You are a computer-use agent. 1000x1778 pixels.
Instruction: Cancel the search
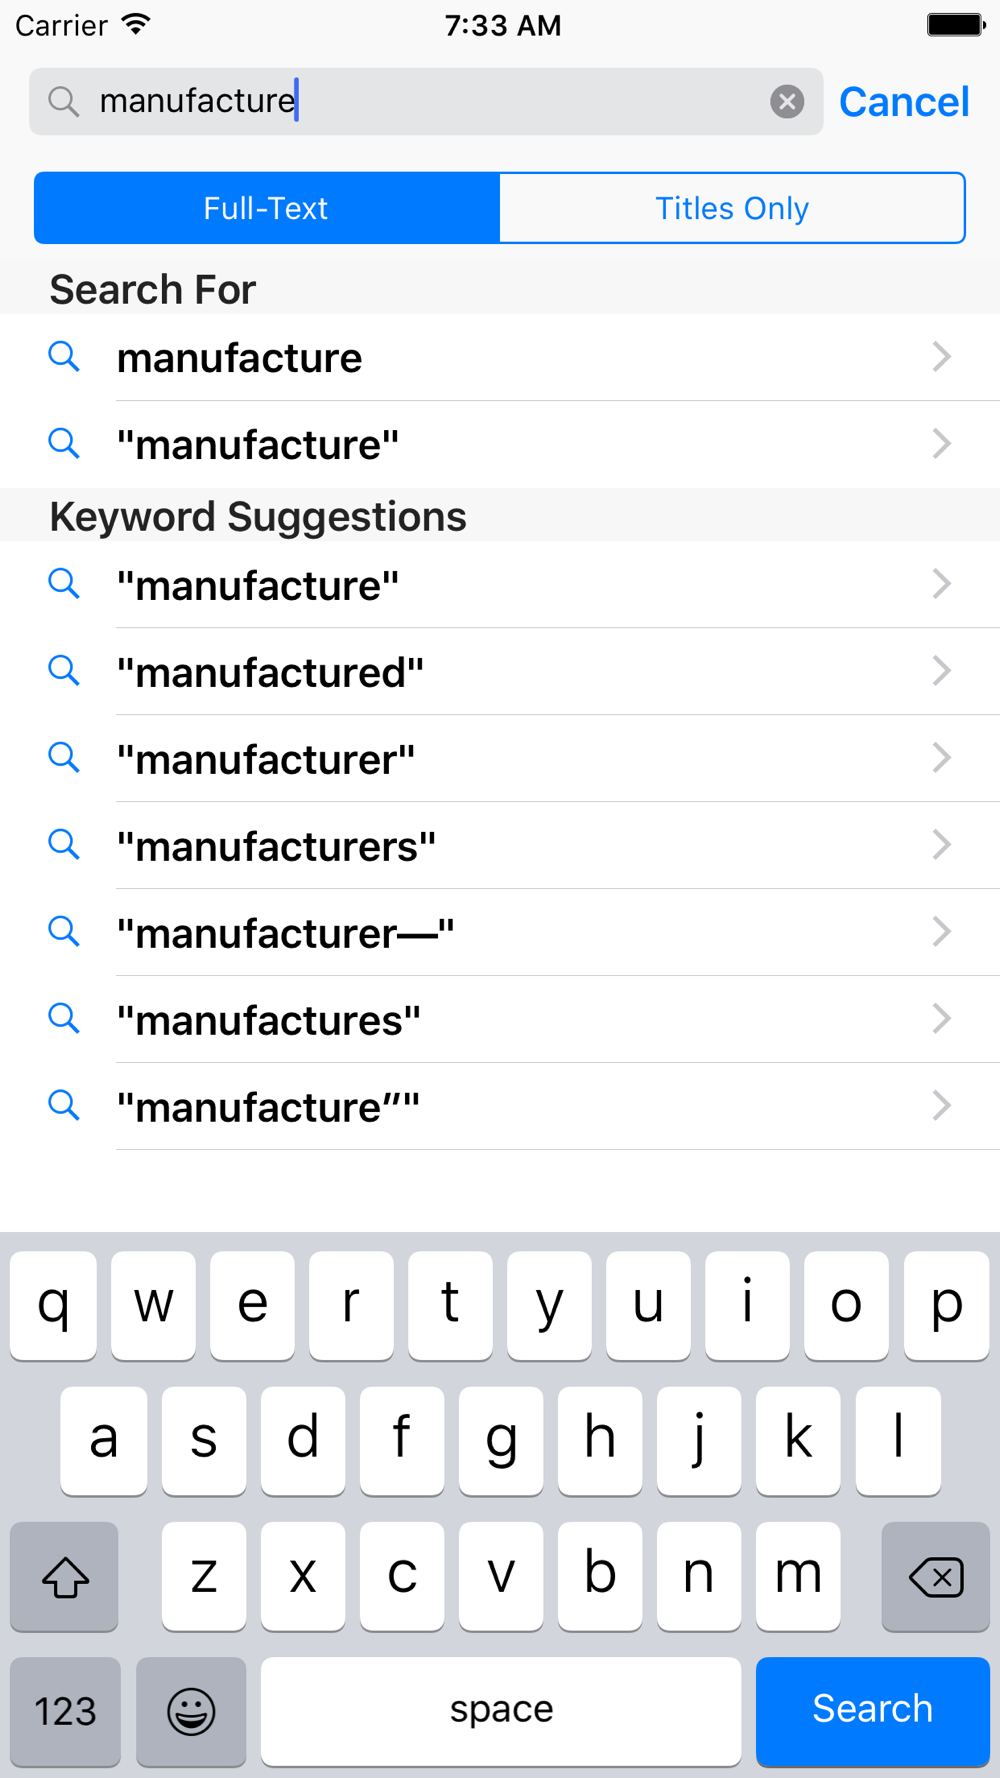(904, 101)
